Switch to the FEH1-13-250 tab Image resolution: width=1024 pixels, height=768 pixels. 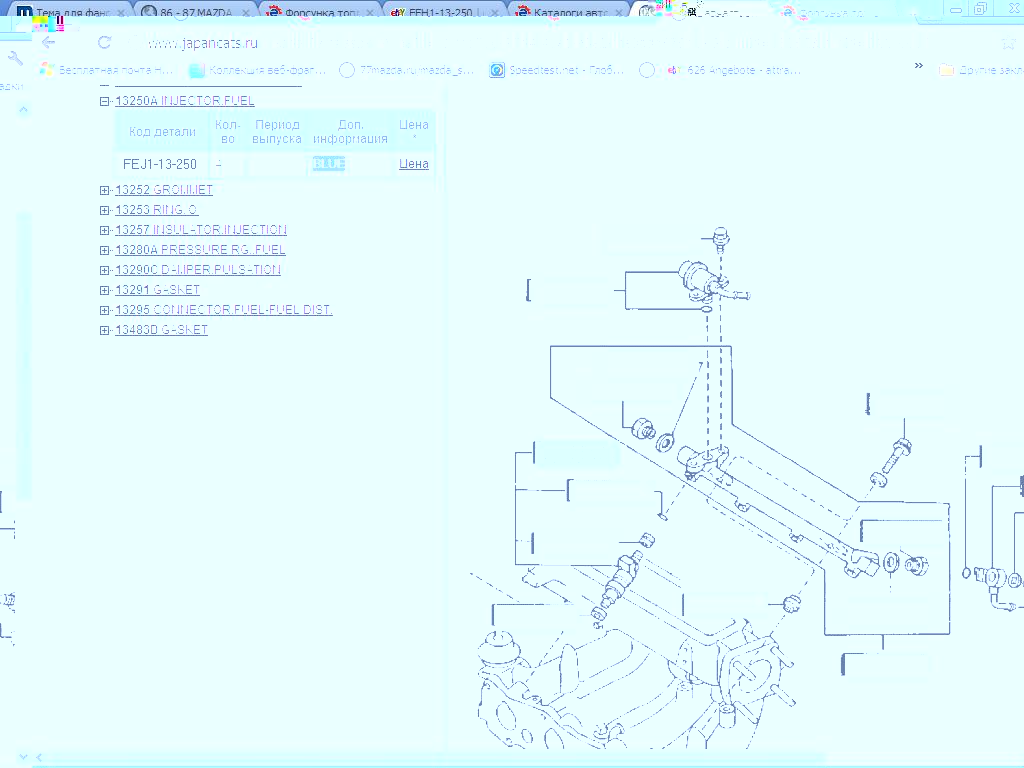coord(445,13)
